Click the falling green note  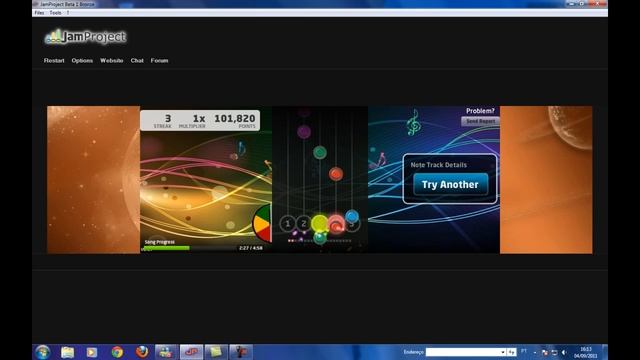pos(320,152)
